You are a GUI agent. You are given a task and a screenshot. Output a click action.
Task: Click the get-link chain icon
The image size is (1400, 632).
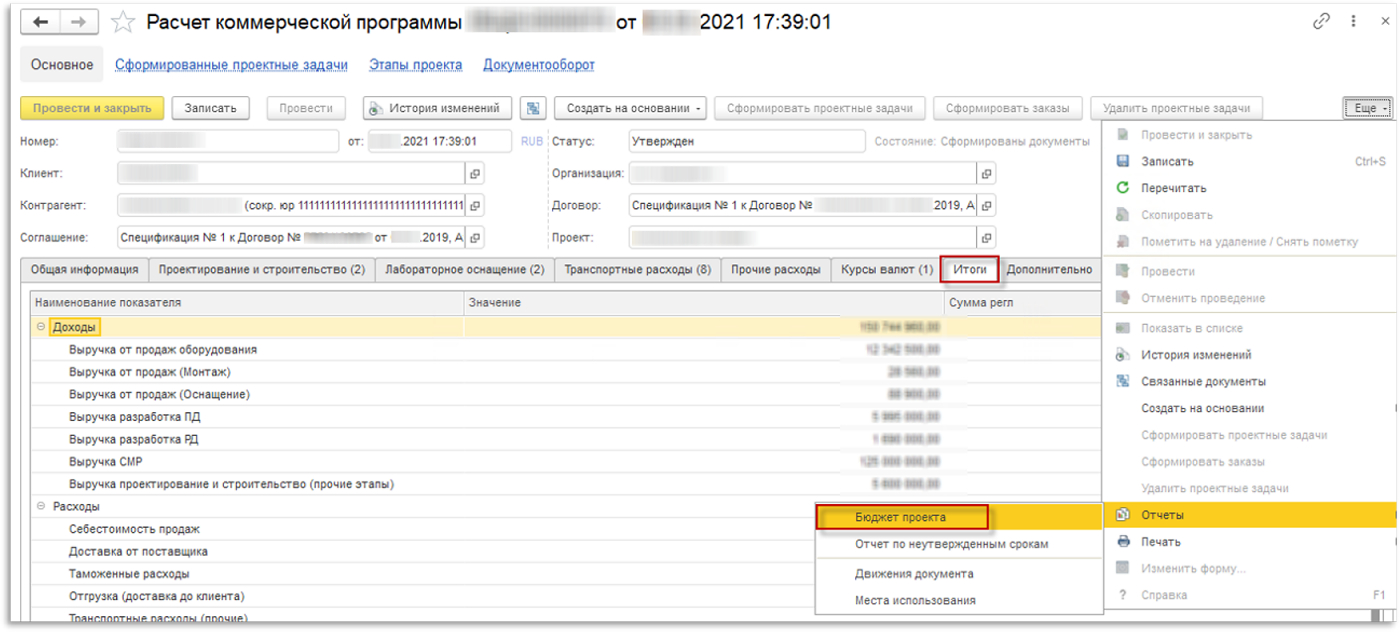click(1322, 22)
